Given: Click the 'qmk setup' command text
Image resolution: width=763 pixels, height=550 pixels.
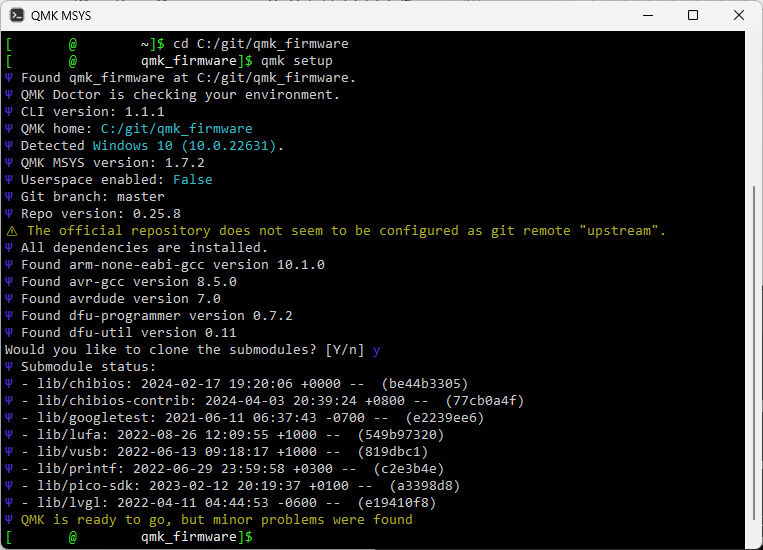Looking at the screenshot, I should click(x=296, y=61).
